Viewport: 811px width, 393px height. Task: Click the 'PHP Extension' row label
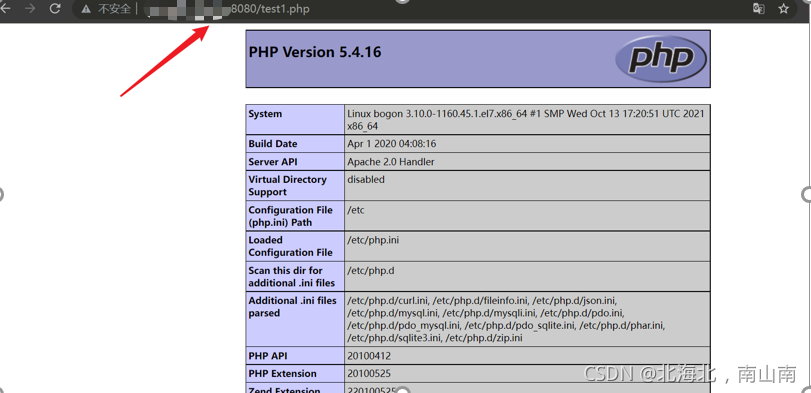pyautogui.click(x=282, y=373)
